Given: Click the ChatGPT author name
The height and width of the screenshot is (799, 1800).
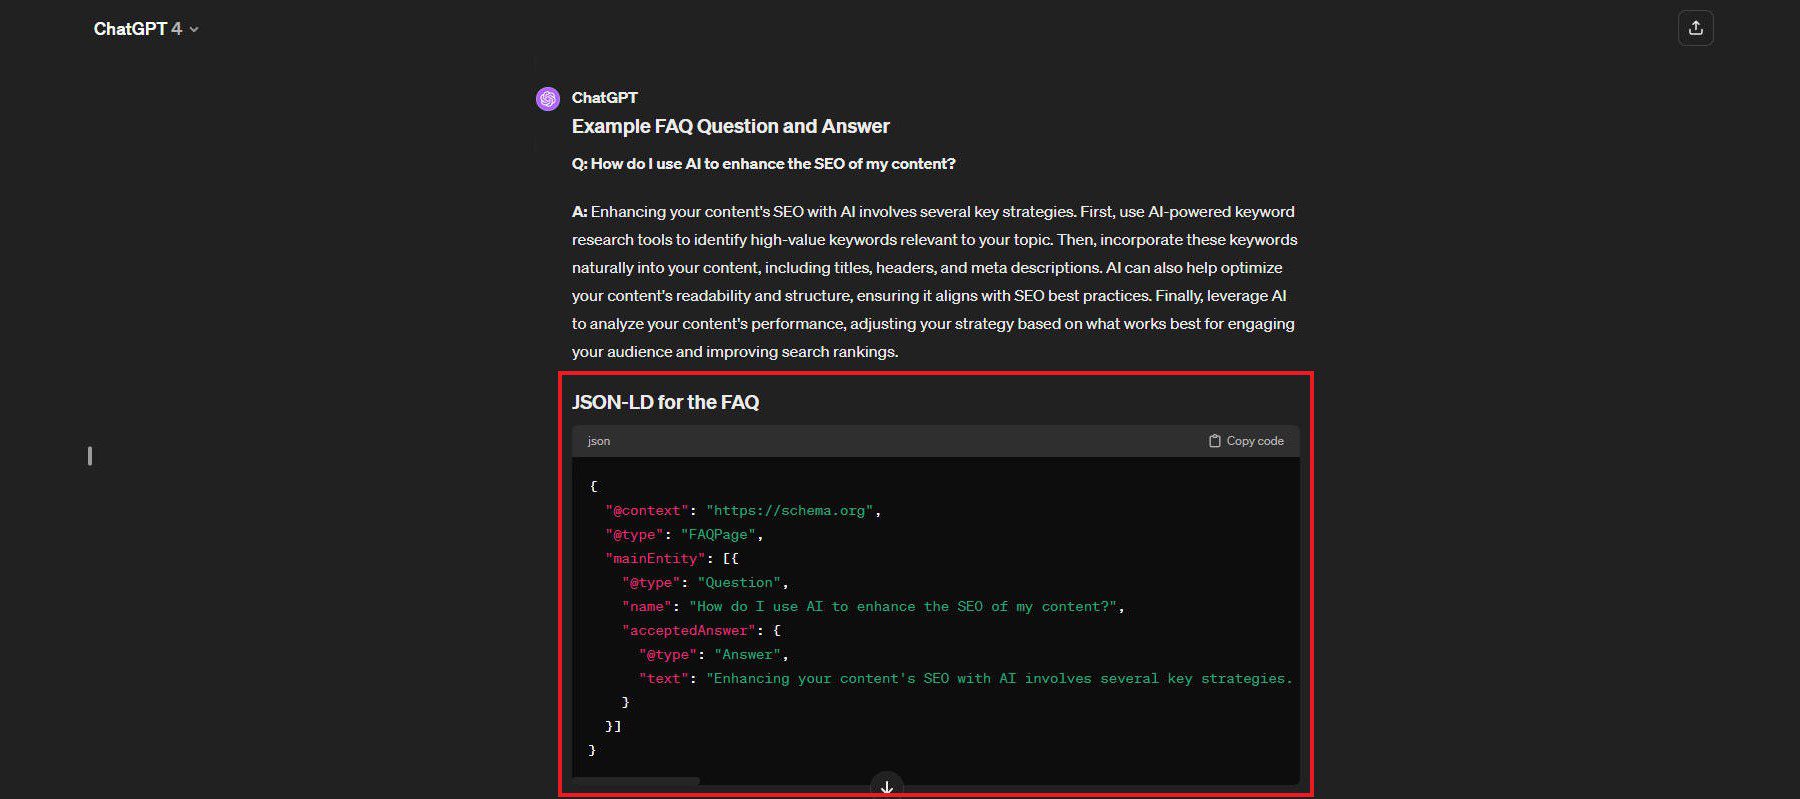Looking at the screenshot, I should pyautogui.click(x=604, y=97).
